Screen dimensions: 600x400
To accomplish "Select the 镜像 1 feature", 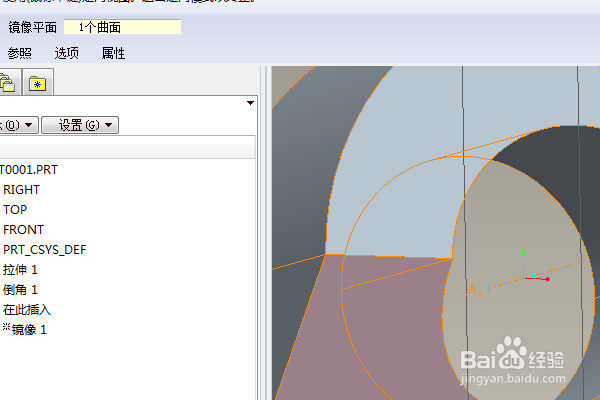I will [25, 329].
